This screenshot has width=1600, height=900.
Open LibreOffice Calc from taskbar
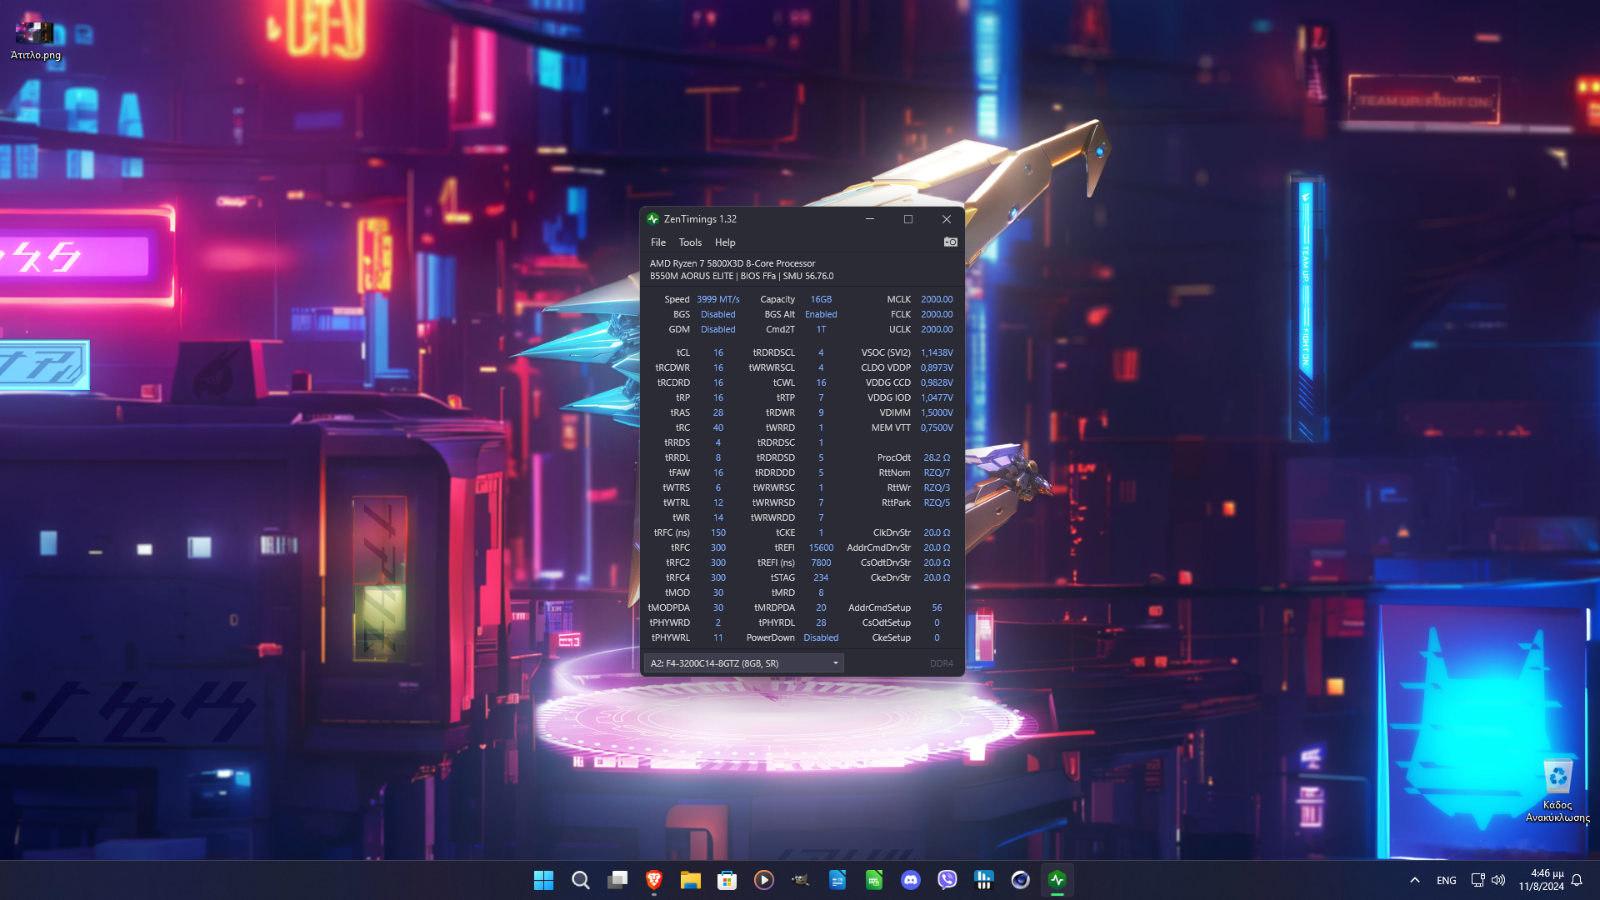coord(874,880)
